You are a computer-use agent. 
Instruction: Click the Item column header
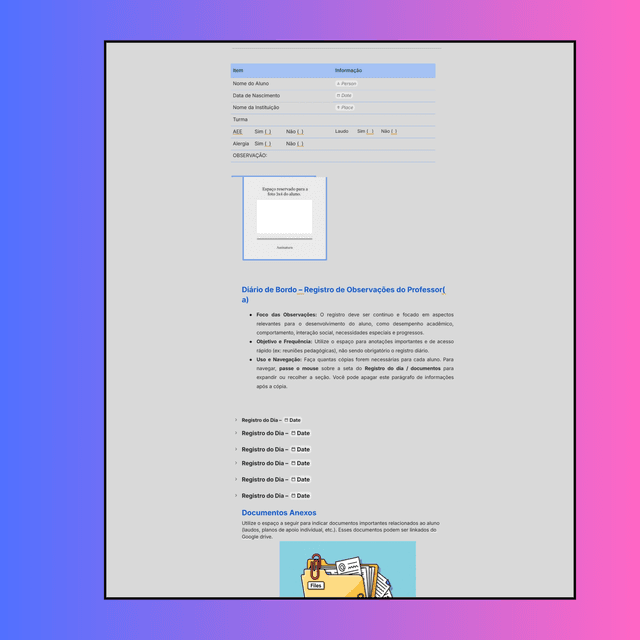tap(238, 71)
